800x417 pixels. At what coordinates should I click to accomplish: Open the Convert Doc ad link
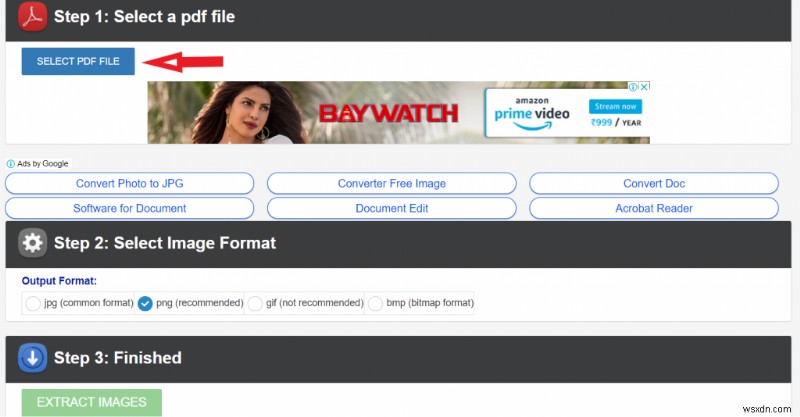[654, 183]
